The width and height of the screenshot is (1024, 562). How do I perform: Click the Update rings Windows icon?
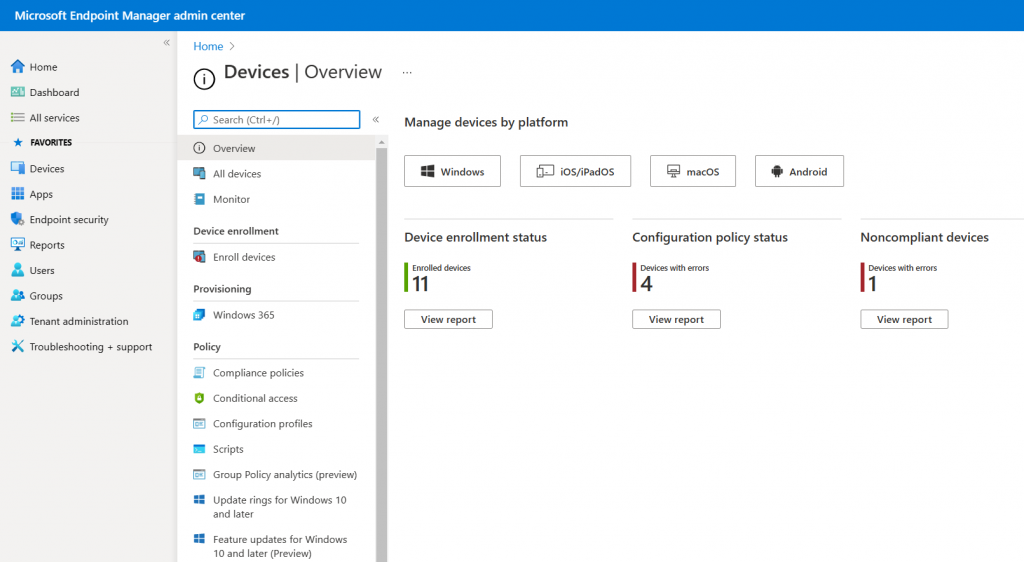pyautogui.click(x=199, y=500)
